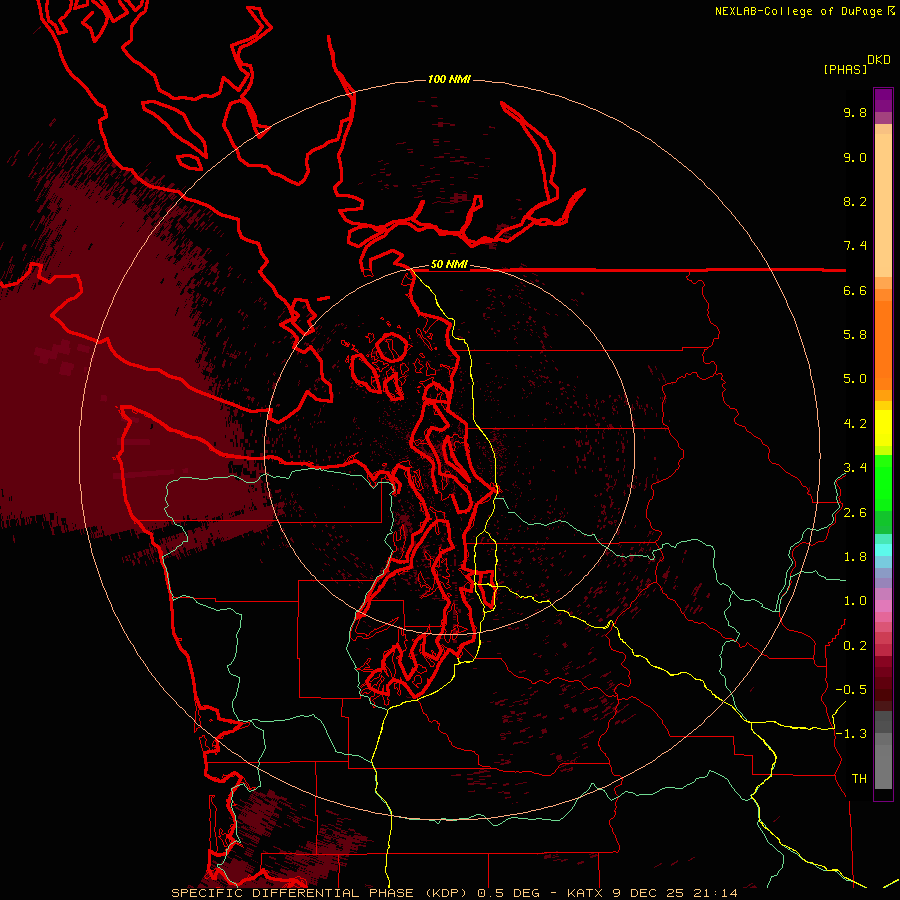Click the 5.0 value on color scale

(855, 379)
